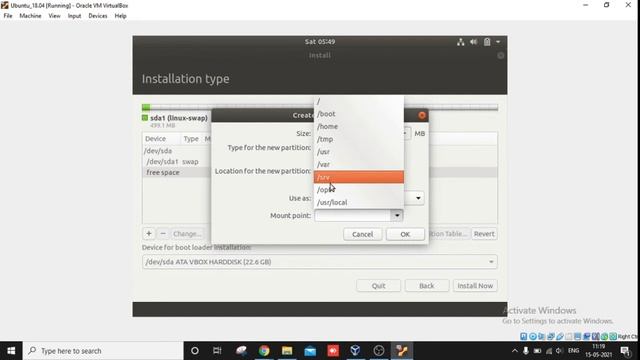This screenshot has height=360, width=640.
Task: Click the sda1 (linux-swap) legend entry
Action: 175,118
